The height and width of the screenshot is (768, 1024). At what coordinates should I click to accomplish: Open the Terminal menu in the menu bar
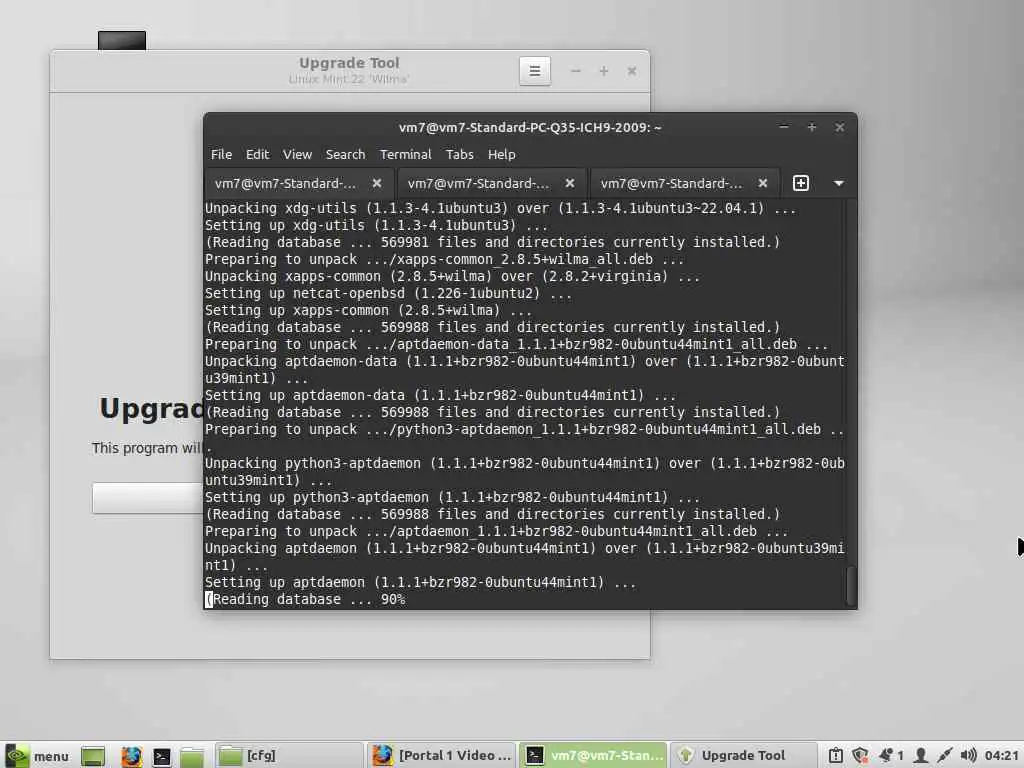(x=406, y=155)
